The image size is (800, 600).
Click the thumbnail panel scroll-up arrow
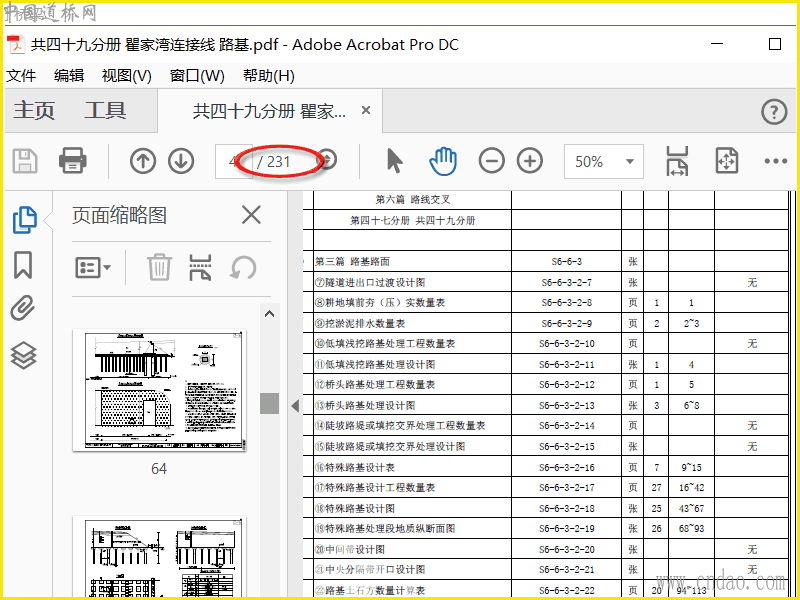click(x=270, y=314)
